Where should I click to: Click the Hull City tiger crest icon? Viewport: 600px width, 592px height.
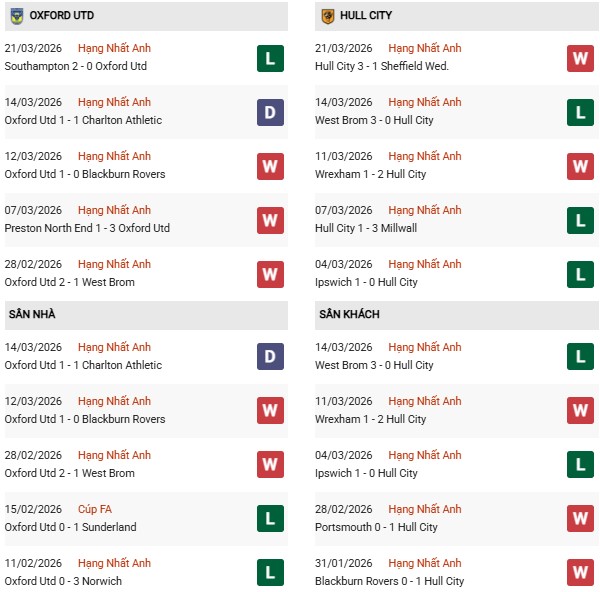[x=327, y=16]
